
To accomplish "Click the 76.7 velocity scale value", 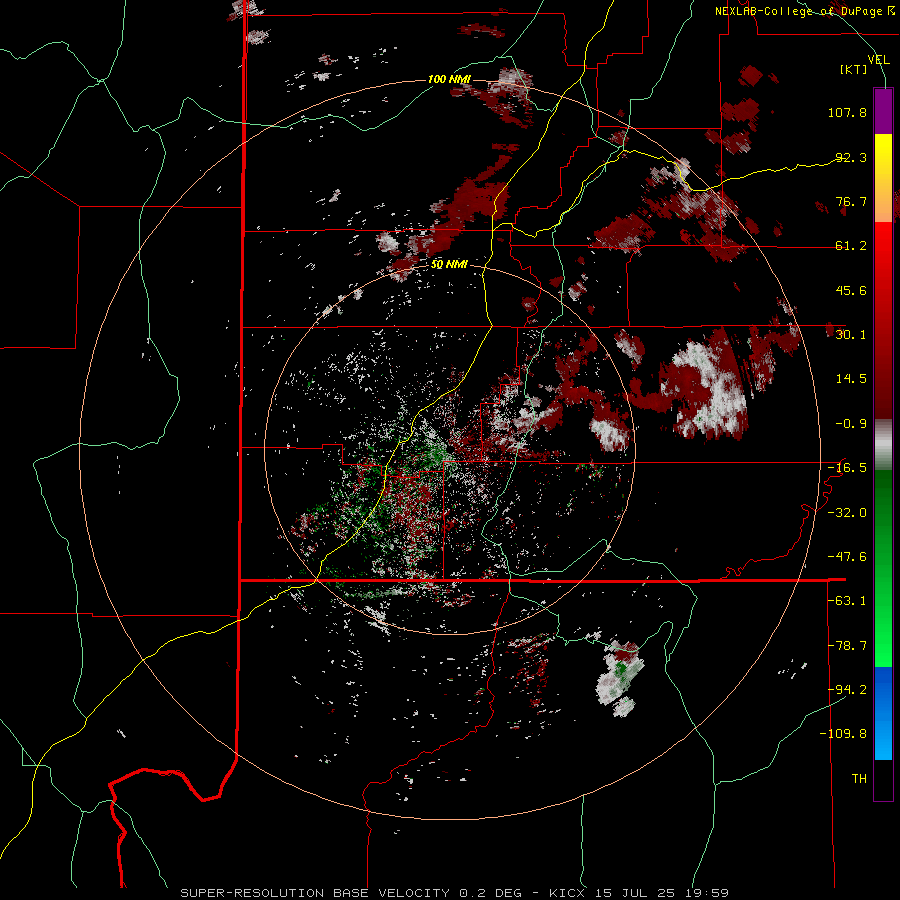I will (851, 201).
